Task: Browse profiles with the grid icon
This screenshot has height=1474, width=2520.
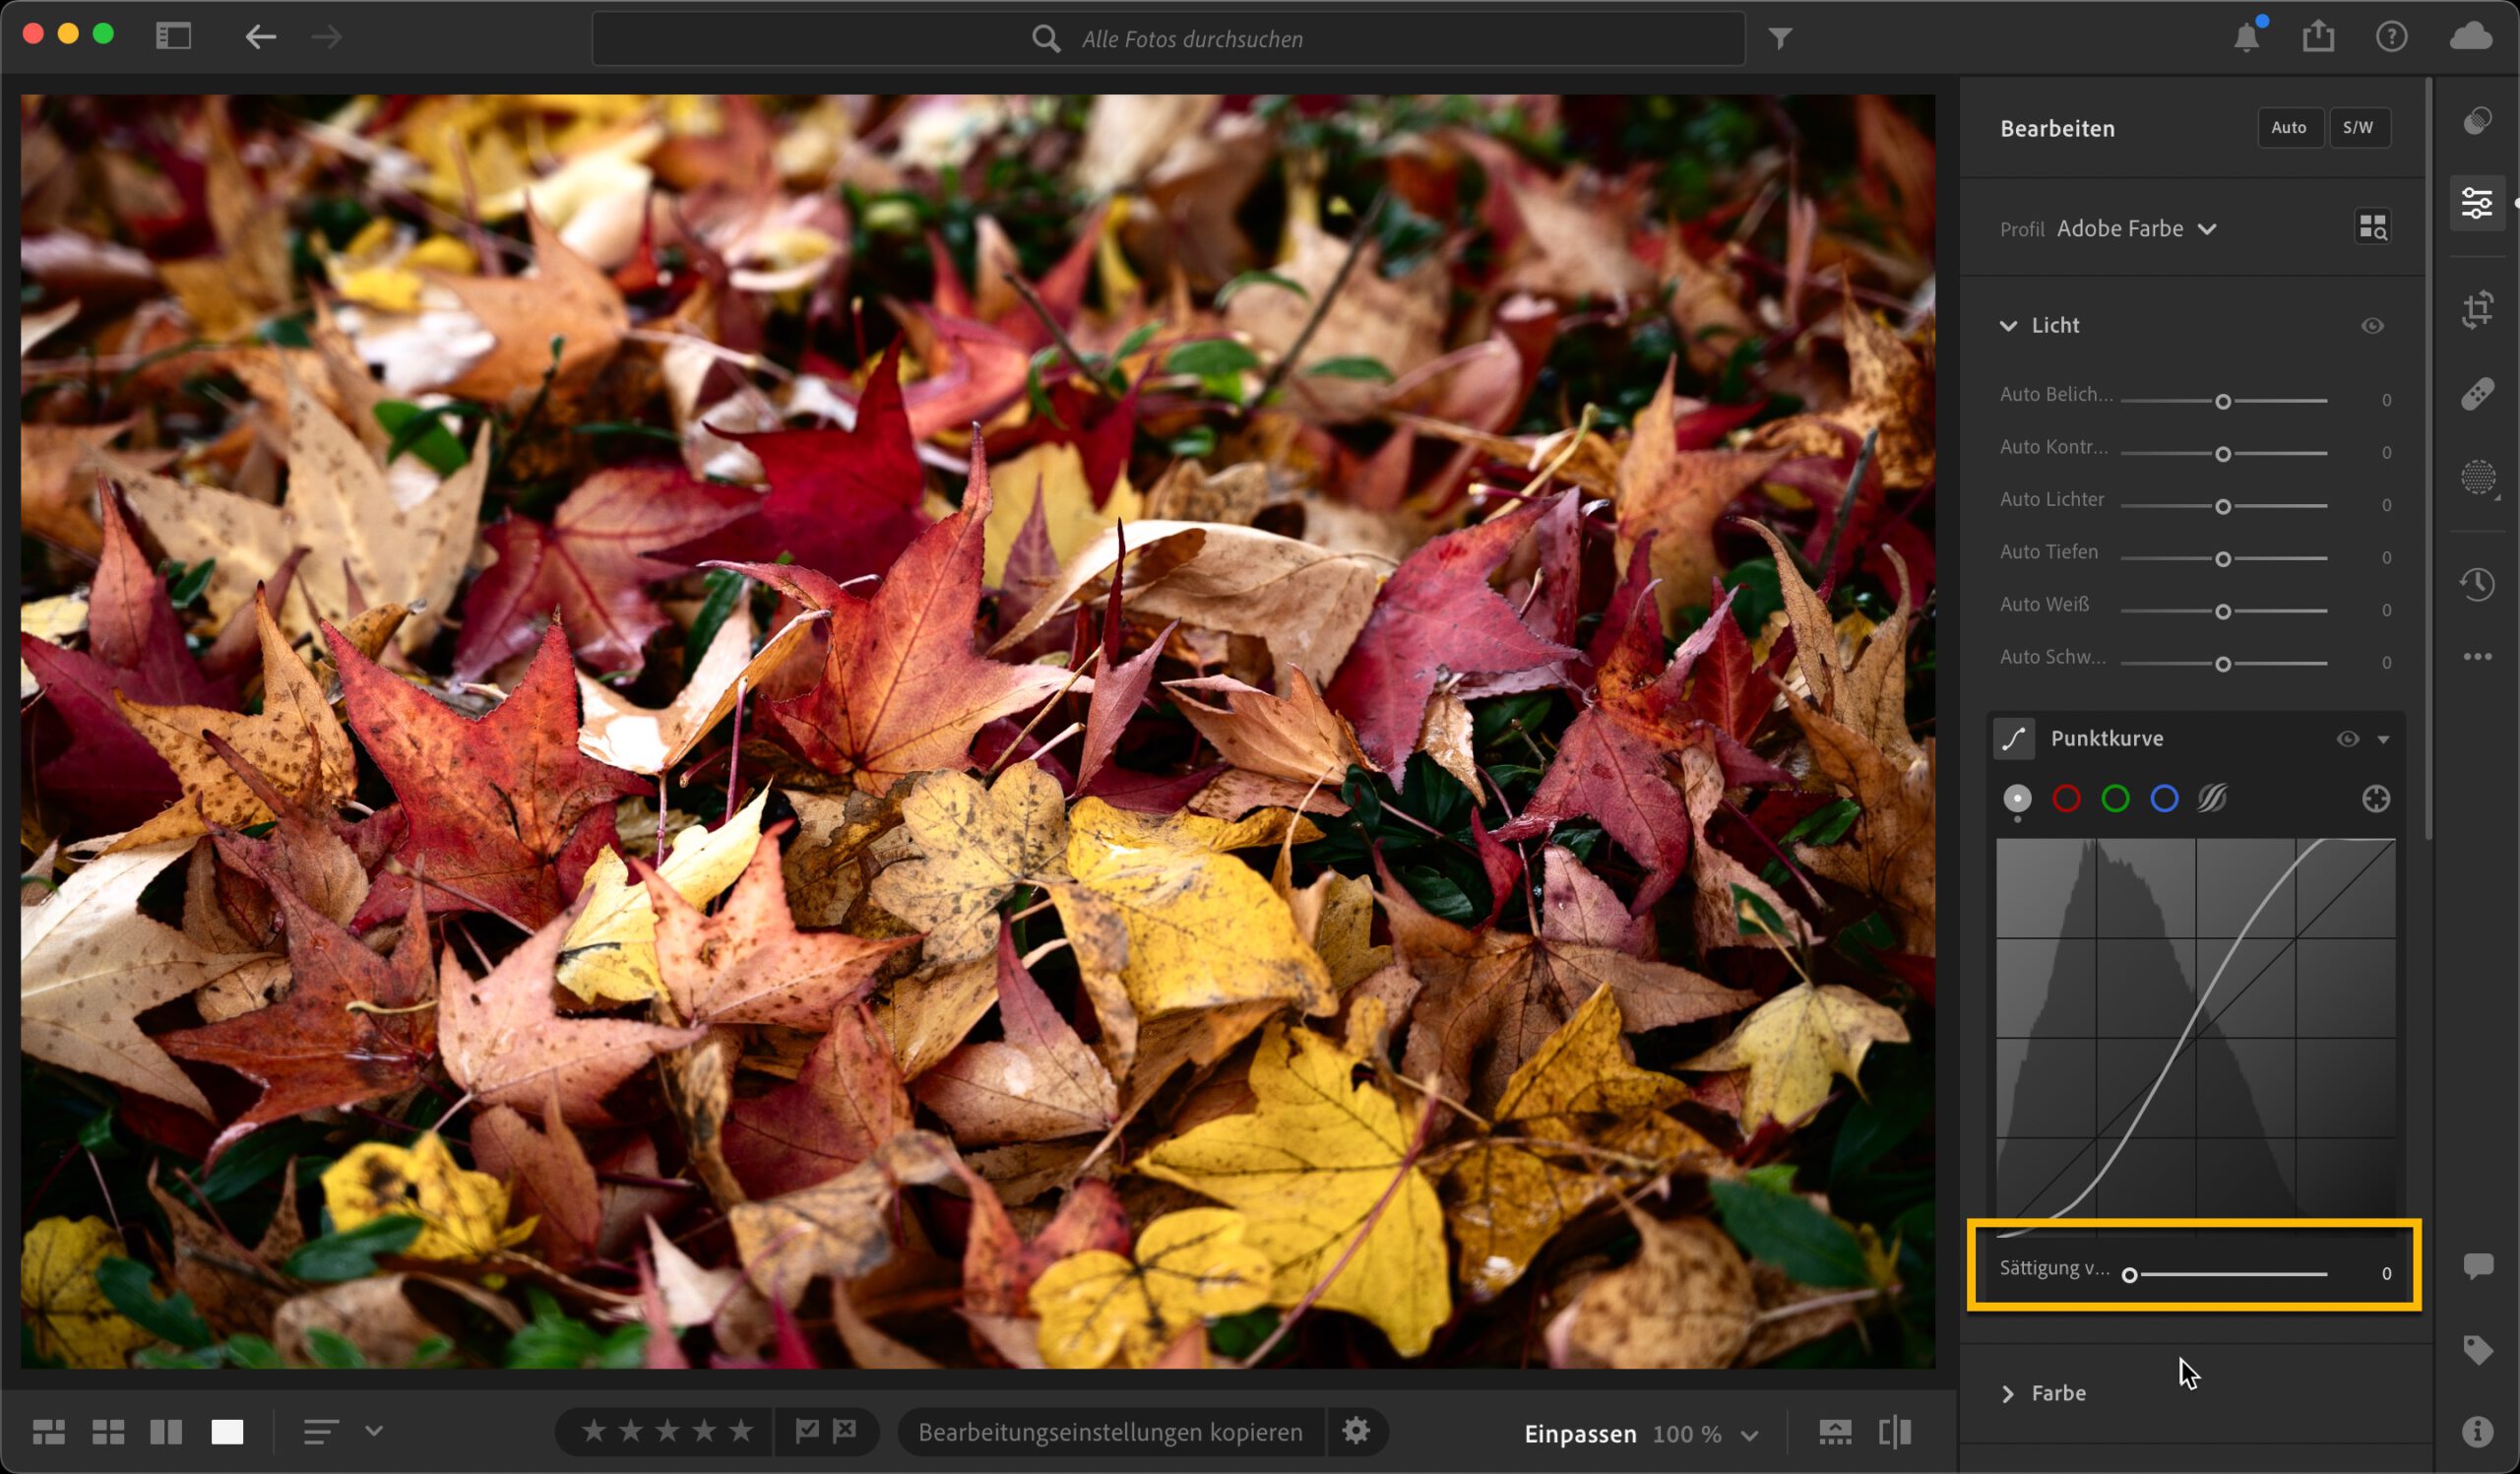Action: coord(2372,227)
